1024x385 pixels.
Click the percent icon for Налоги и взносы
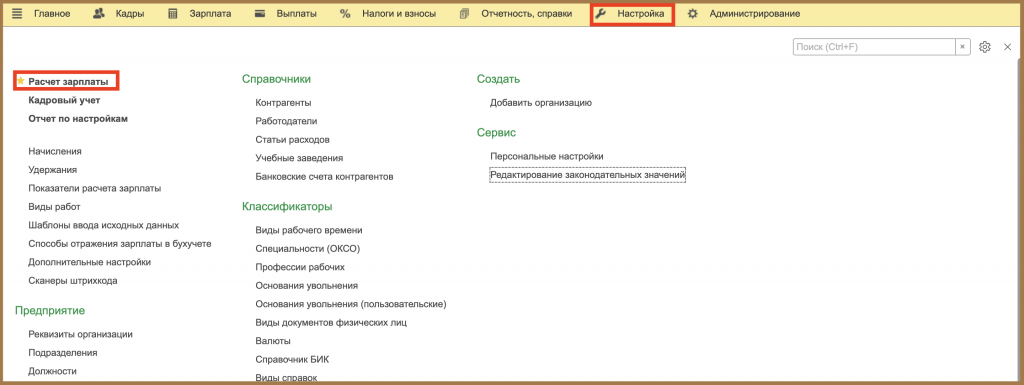345,13
